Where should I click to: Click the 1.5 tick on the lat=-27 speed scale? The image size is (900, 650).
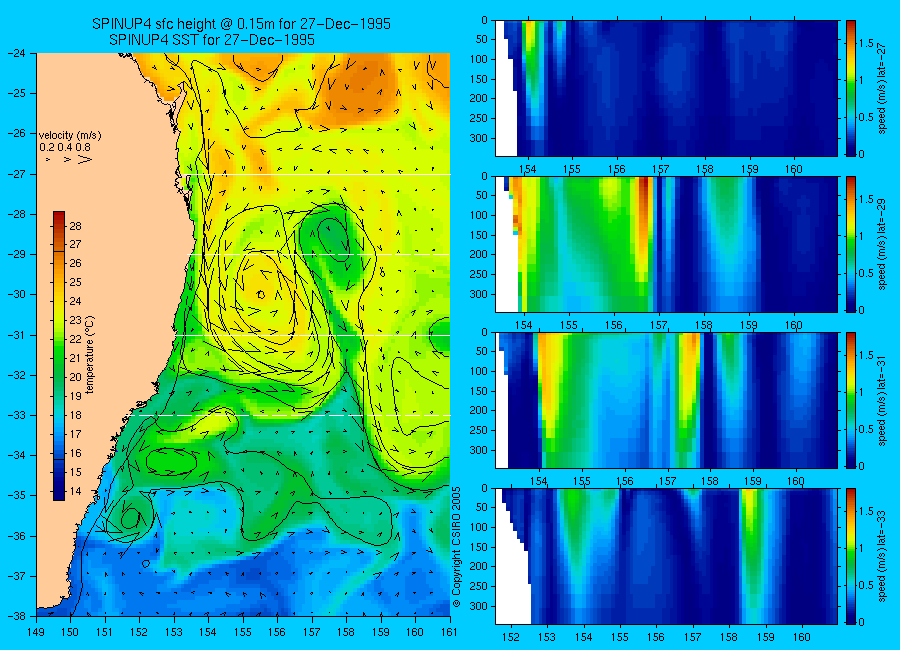coord(867,44)
